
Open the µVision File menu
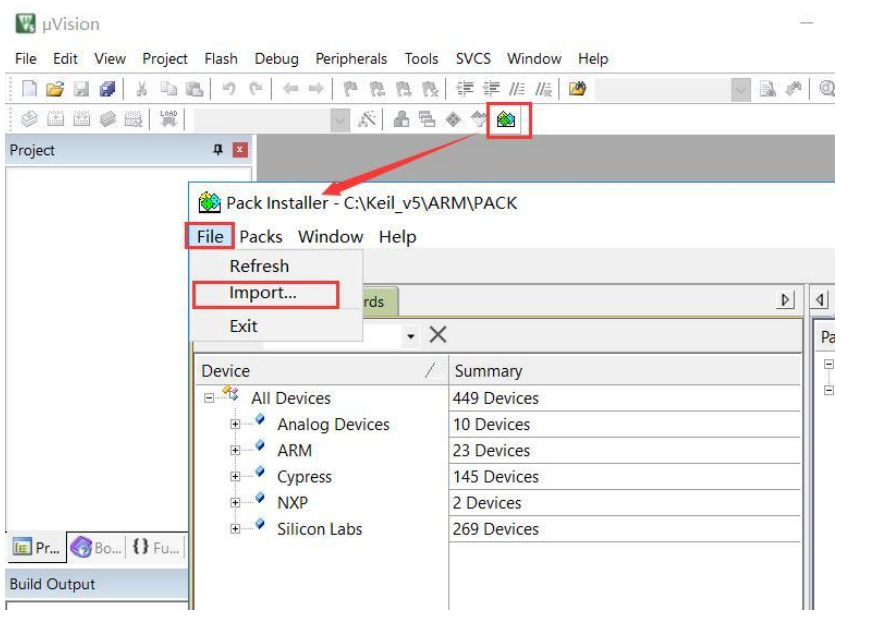[x=26, y=59]
